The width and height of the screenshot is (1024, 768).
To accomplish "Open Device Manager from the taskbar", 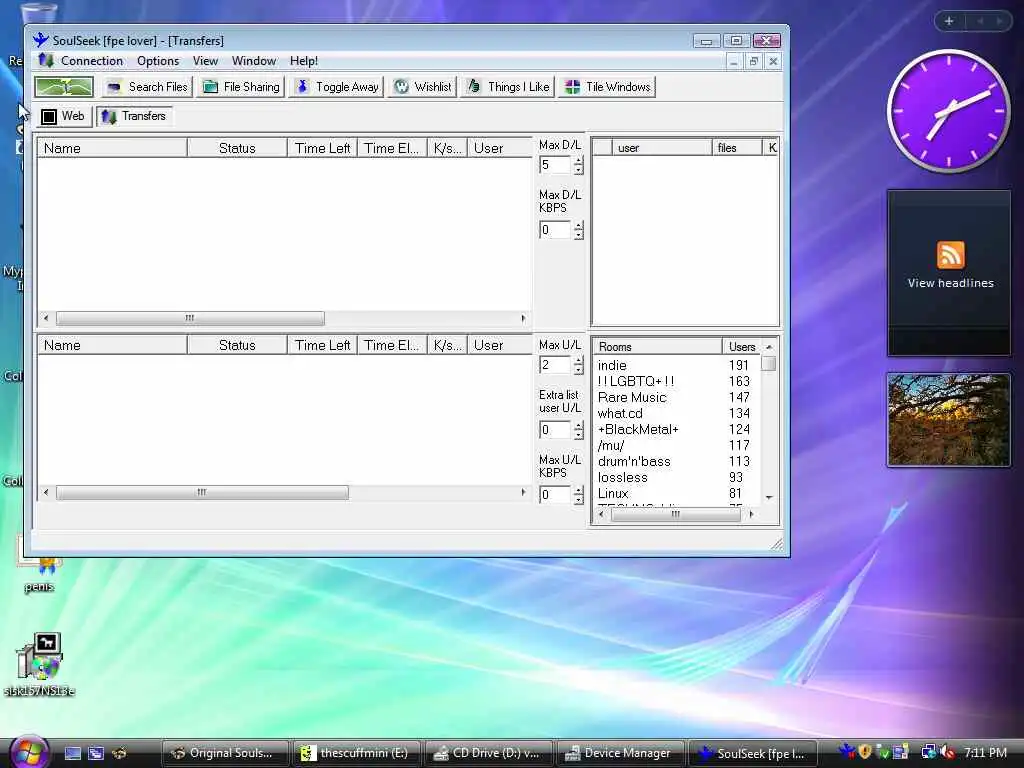I will coord(620,753).
